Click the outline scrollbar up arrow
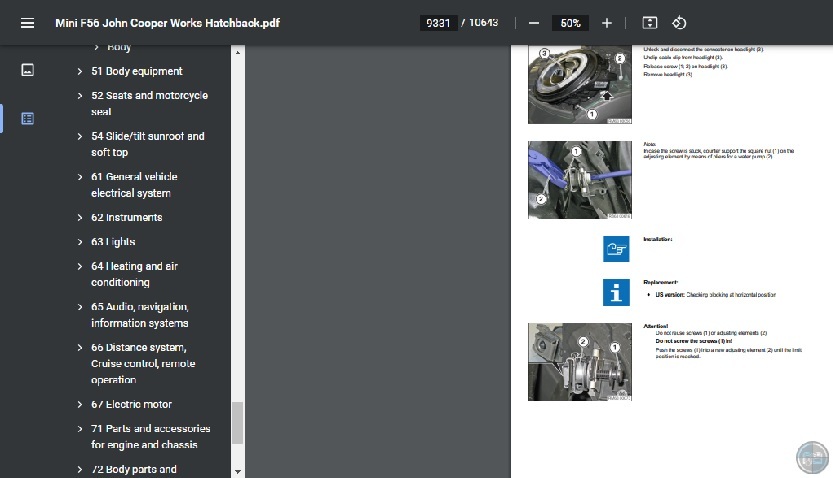 (237, 52)
